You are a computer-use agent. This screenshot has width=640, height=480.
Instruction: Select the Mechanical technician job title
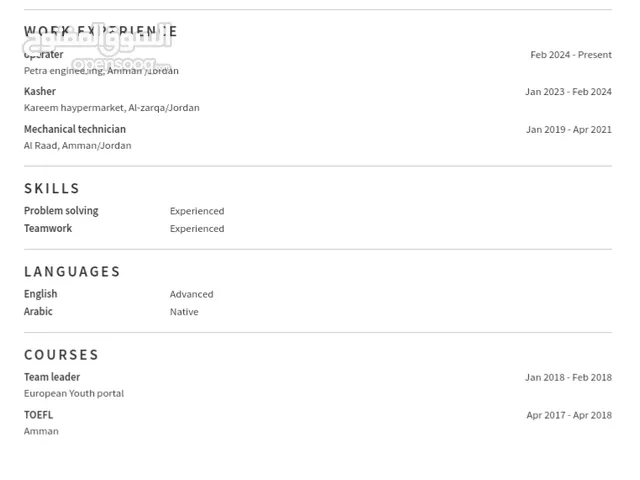tap(75, 129)
